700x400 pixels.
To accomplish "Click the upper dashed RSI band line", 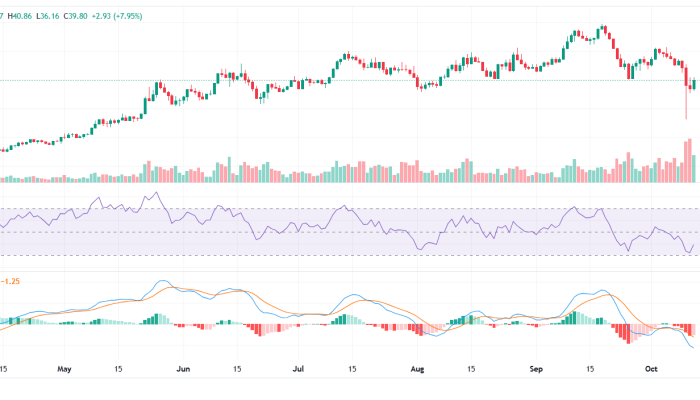I will click(x=300, y=209).
